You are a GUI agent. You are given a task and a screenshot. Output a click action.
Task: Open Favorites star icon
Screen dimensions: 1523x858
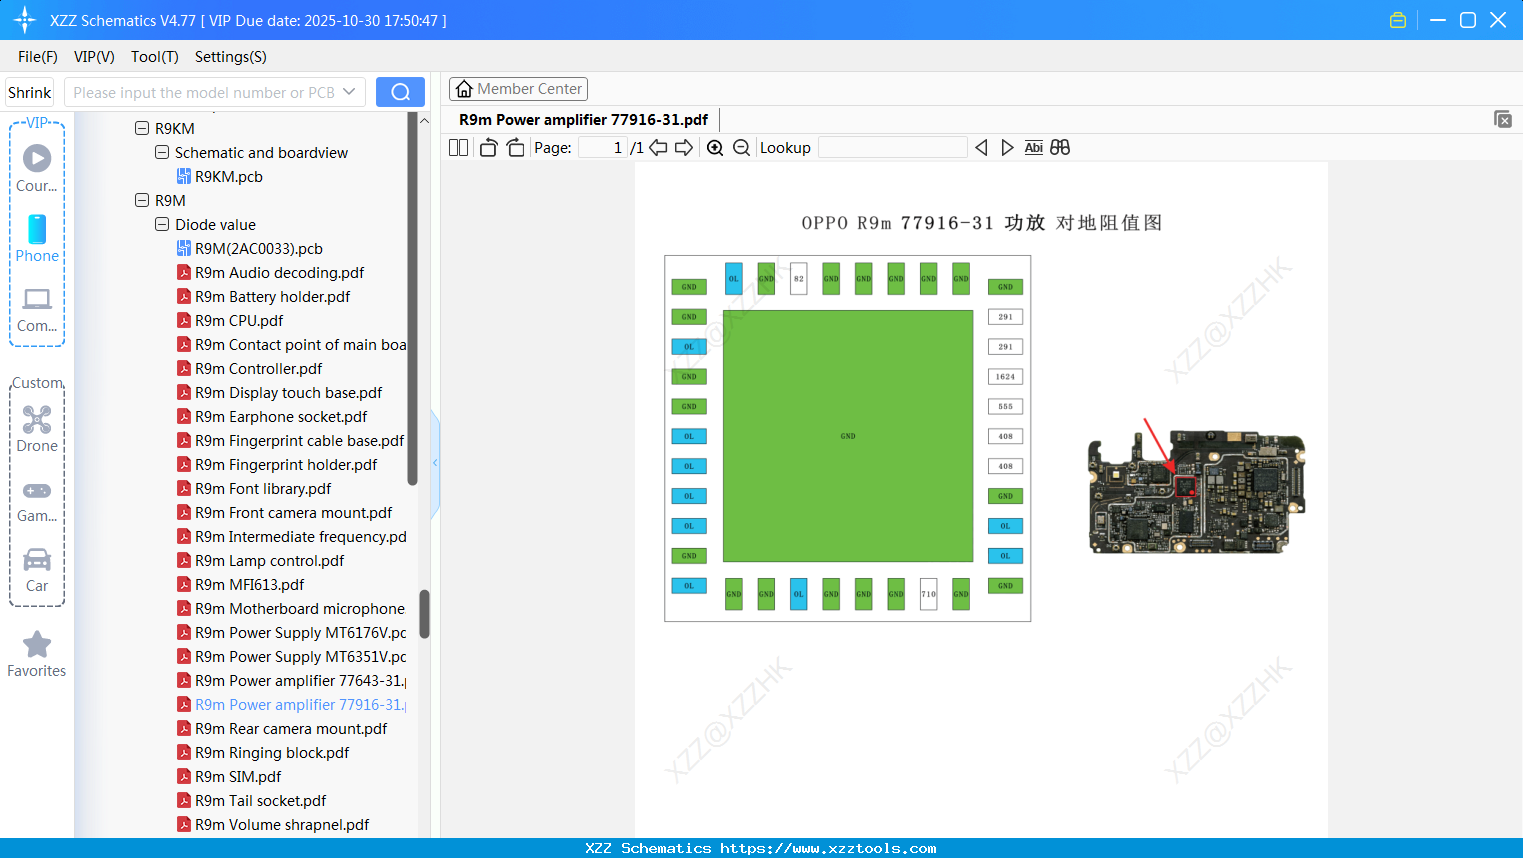(x=37, y=654)
